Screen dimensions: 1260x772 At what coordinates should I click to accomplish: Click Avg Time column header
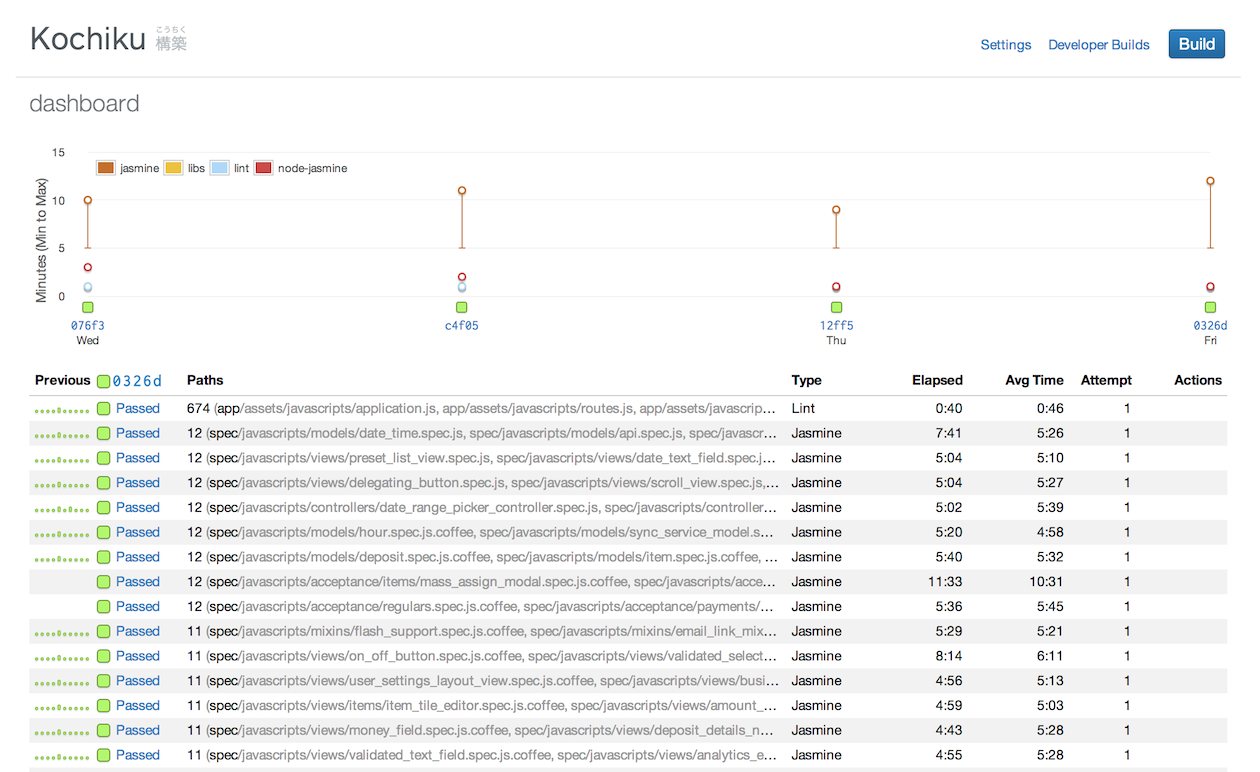[x=1034, y=380]
